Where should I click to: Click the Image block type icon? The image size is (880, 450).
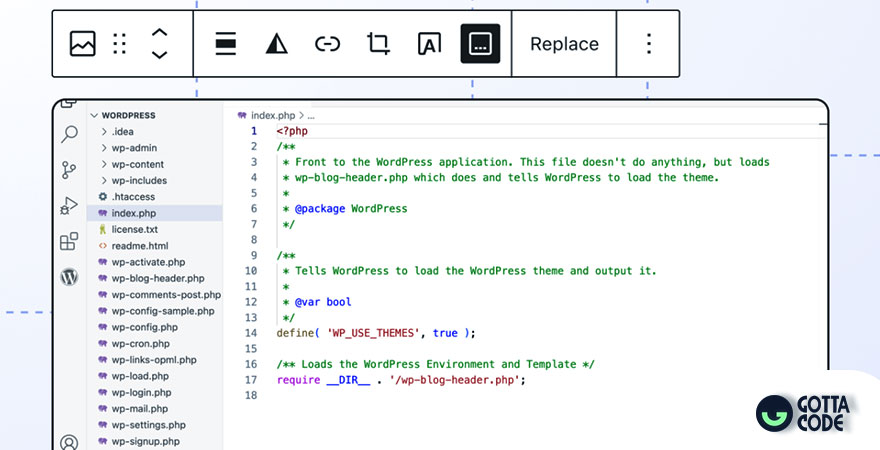point(82,44)
